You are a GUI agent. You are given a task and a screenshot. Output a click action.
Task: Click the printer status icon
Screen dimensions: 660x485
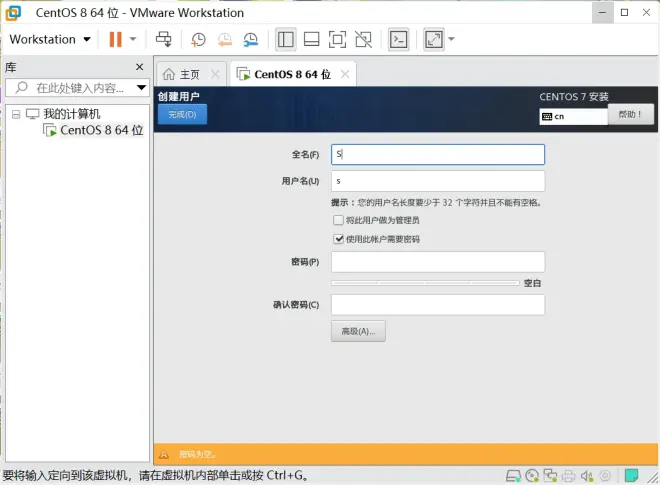coord(568,476)
